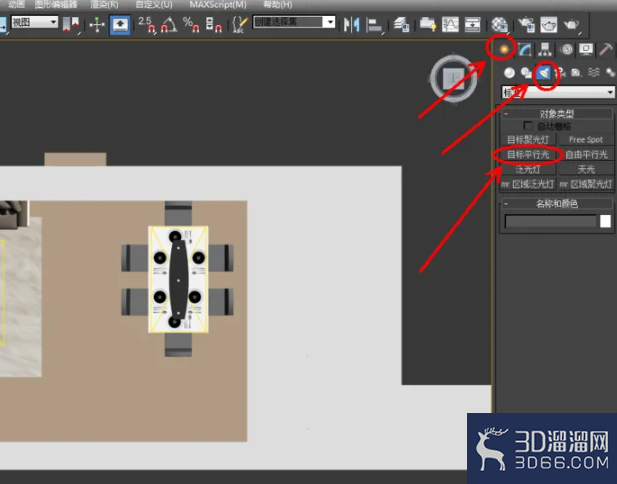Open the white object color swatch

(x=605, y=221)
